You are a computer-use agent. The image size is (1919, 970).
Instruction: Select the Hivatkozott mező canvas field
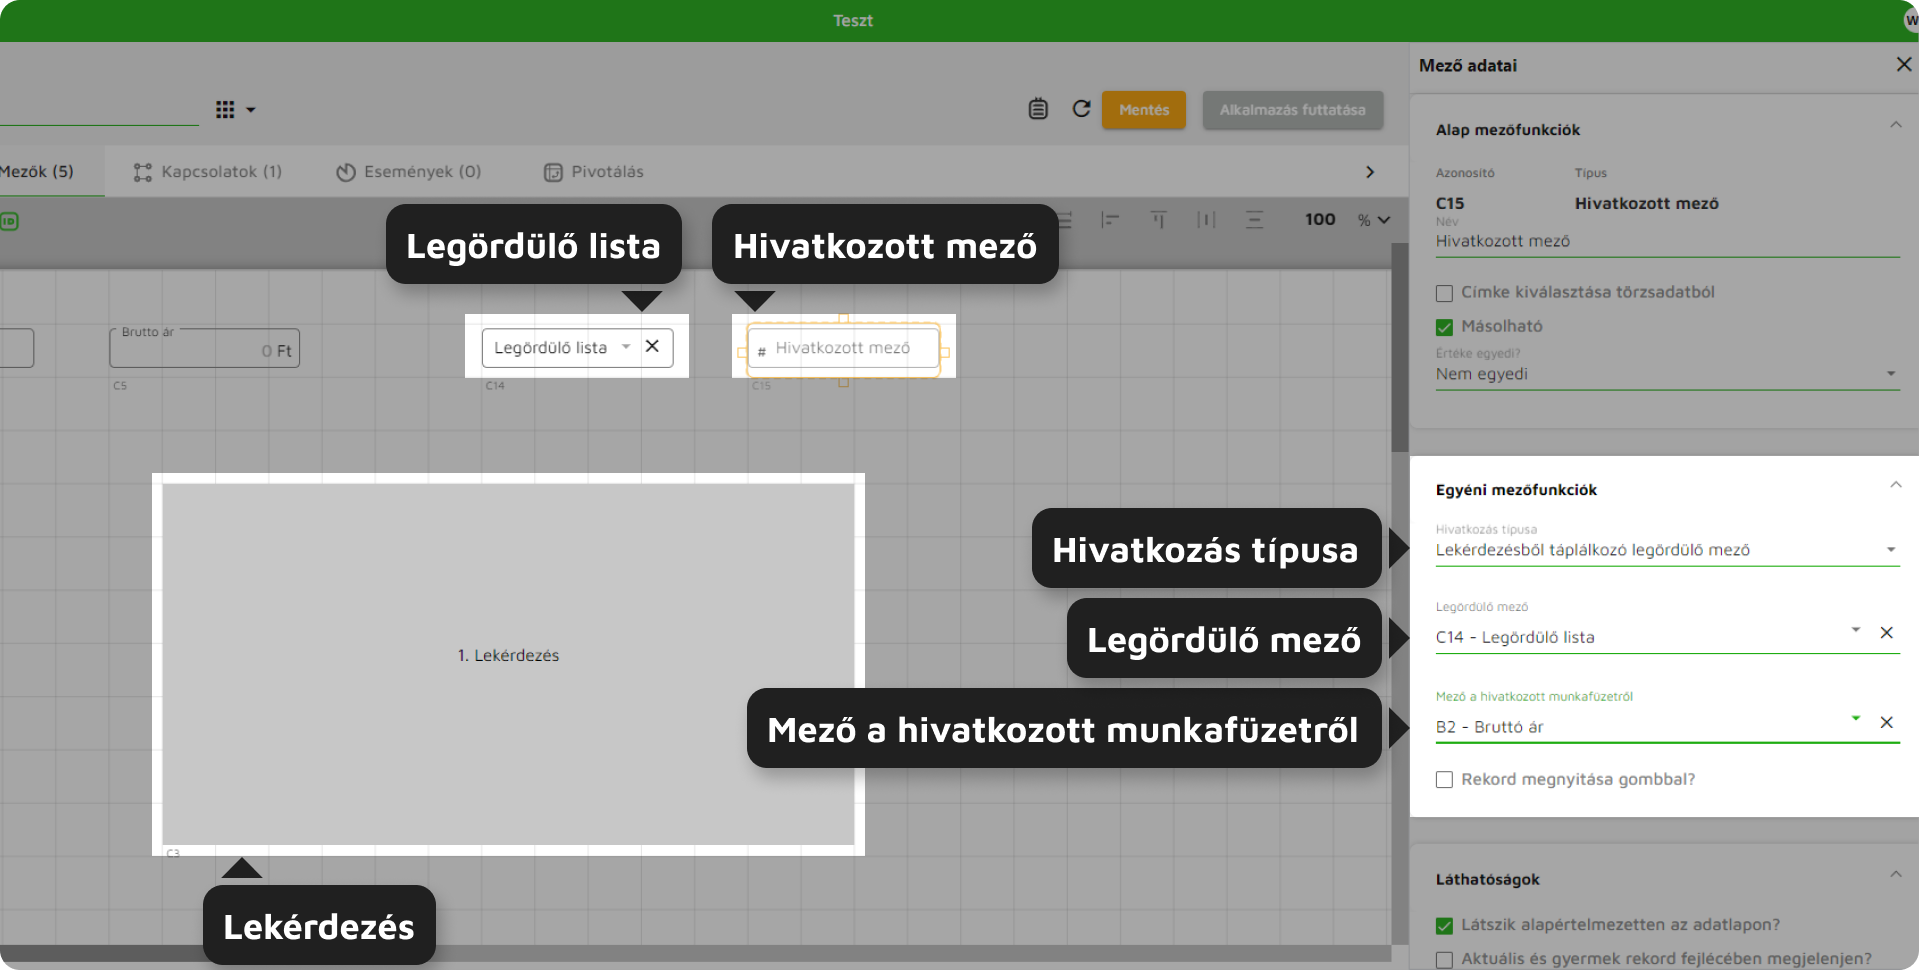pos(843,348)
